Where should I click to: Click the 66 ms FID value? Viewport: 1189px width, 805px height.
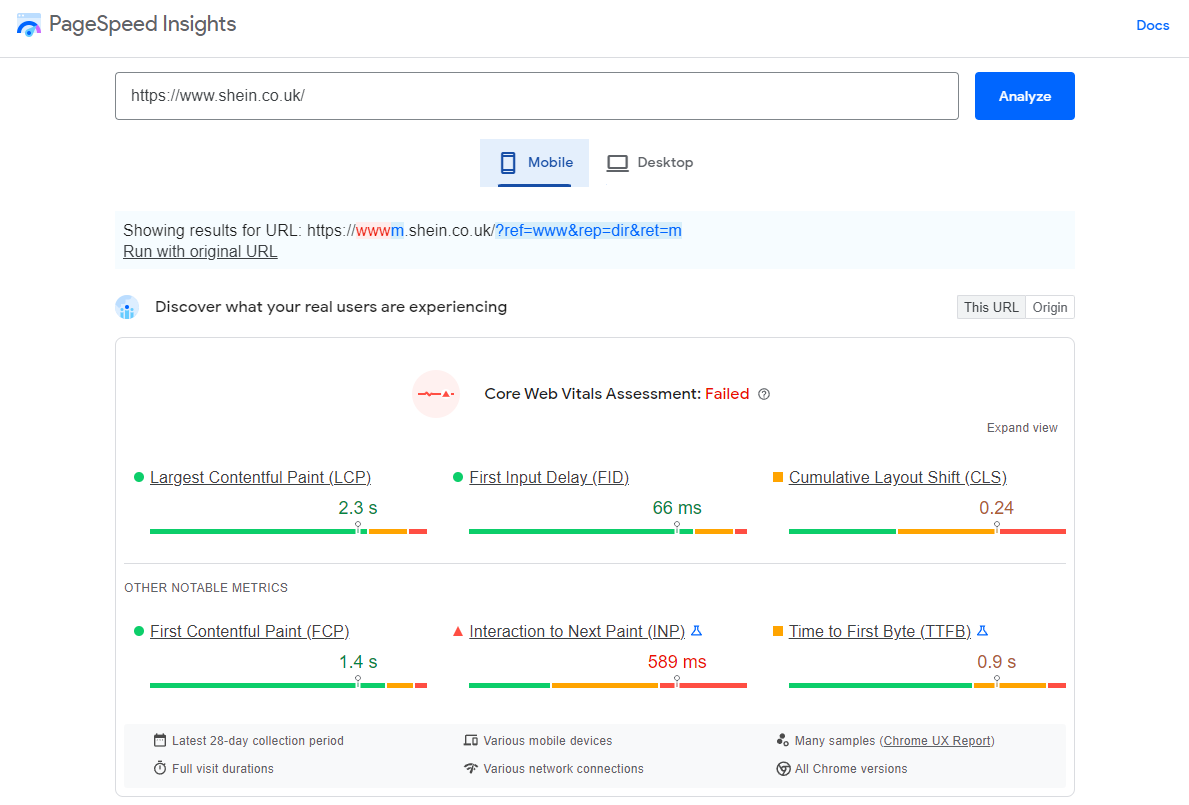677,508
